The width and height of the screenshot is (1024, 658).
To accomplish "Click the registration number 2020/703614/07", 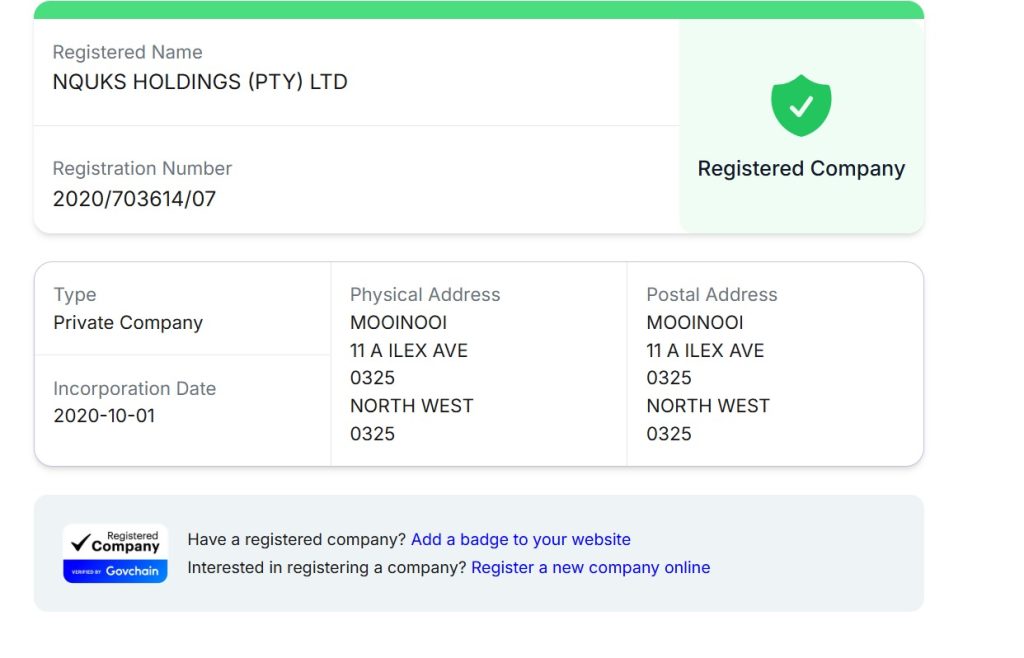I will [x=134, y=198].
